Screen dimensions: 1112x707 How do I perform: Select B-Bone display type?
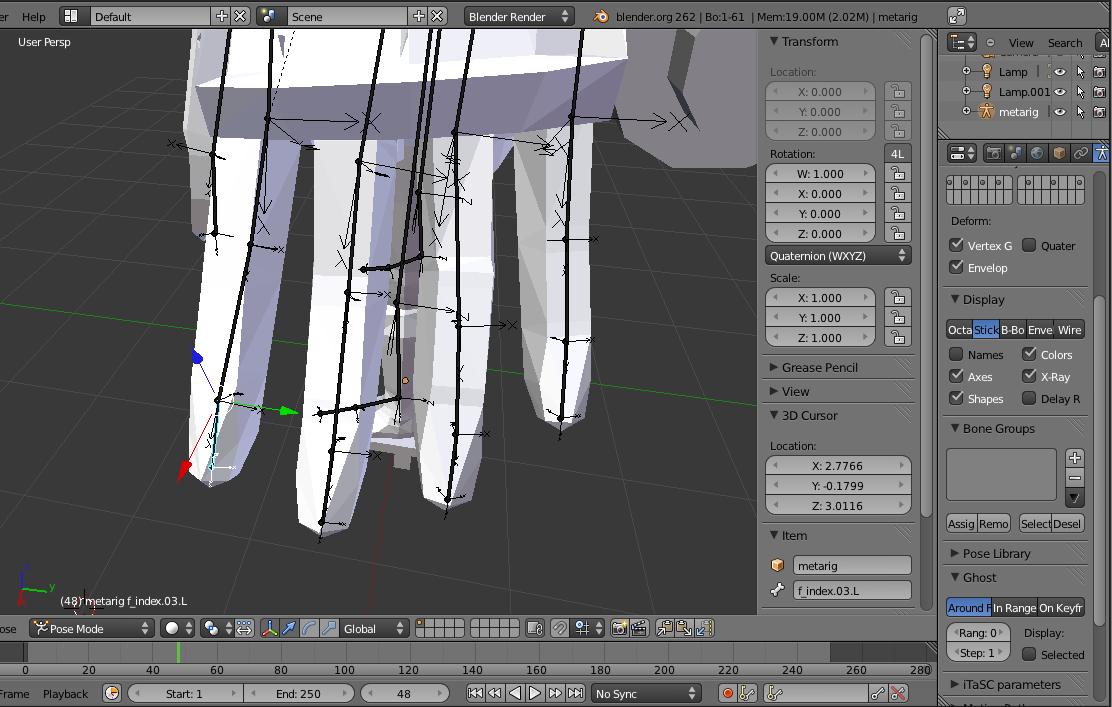coord(1013,329)
